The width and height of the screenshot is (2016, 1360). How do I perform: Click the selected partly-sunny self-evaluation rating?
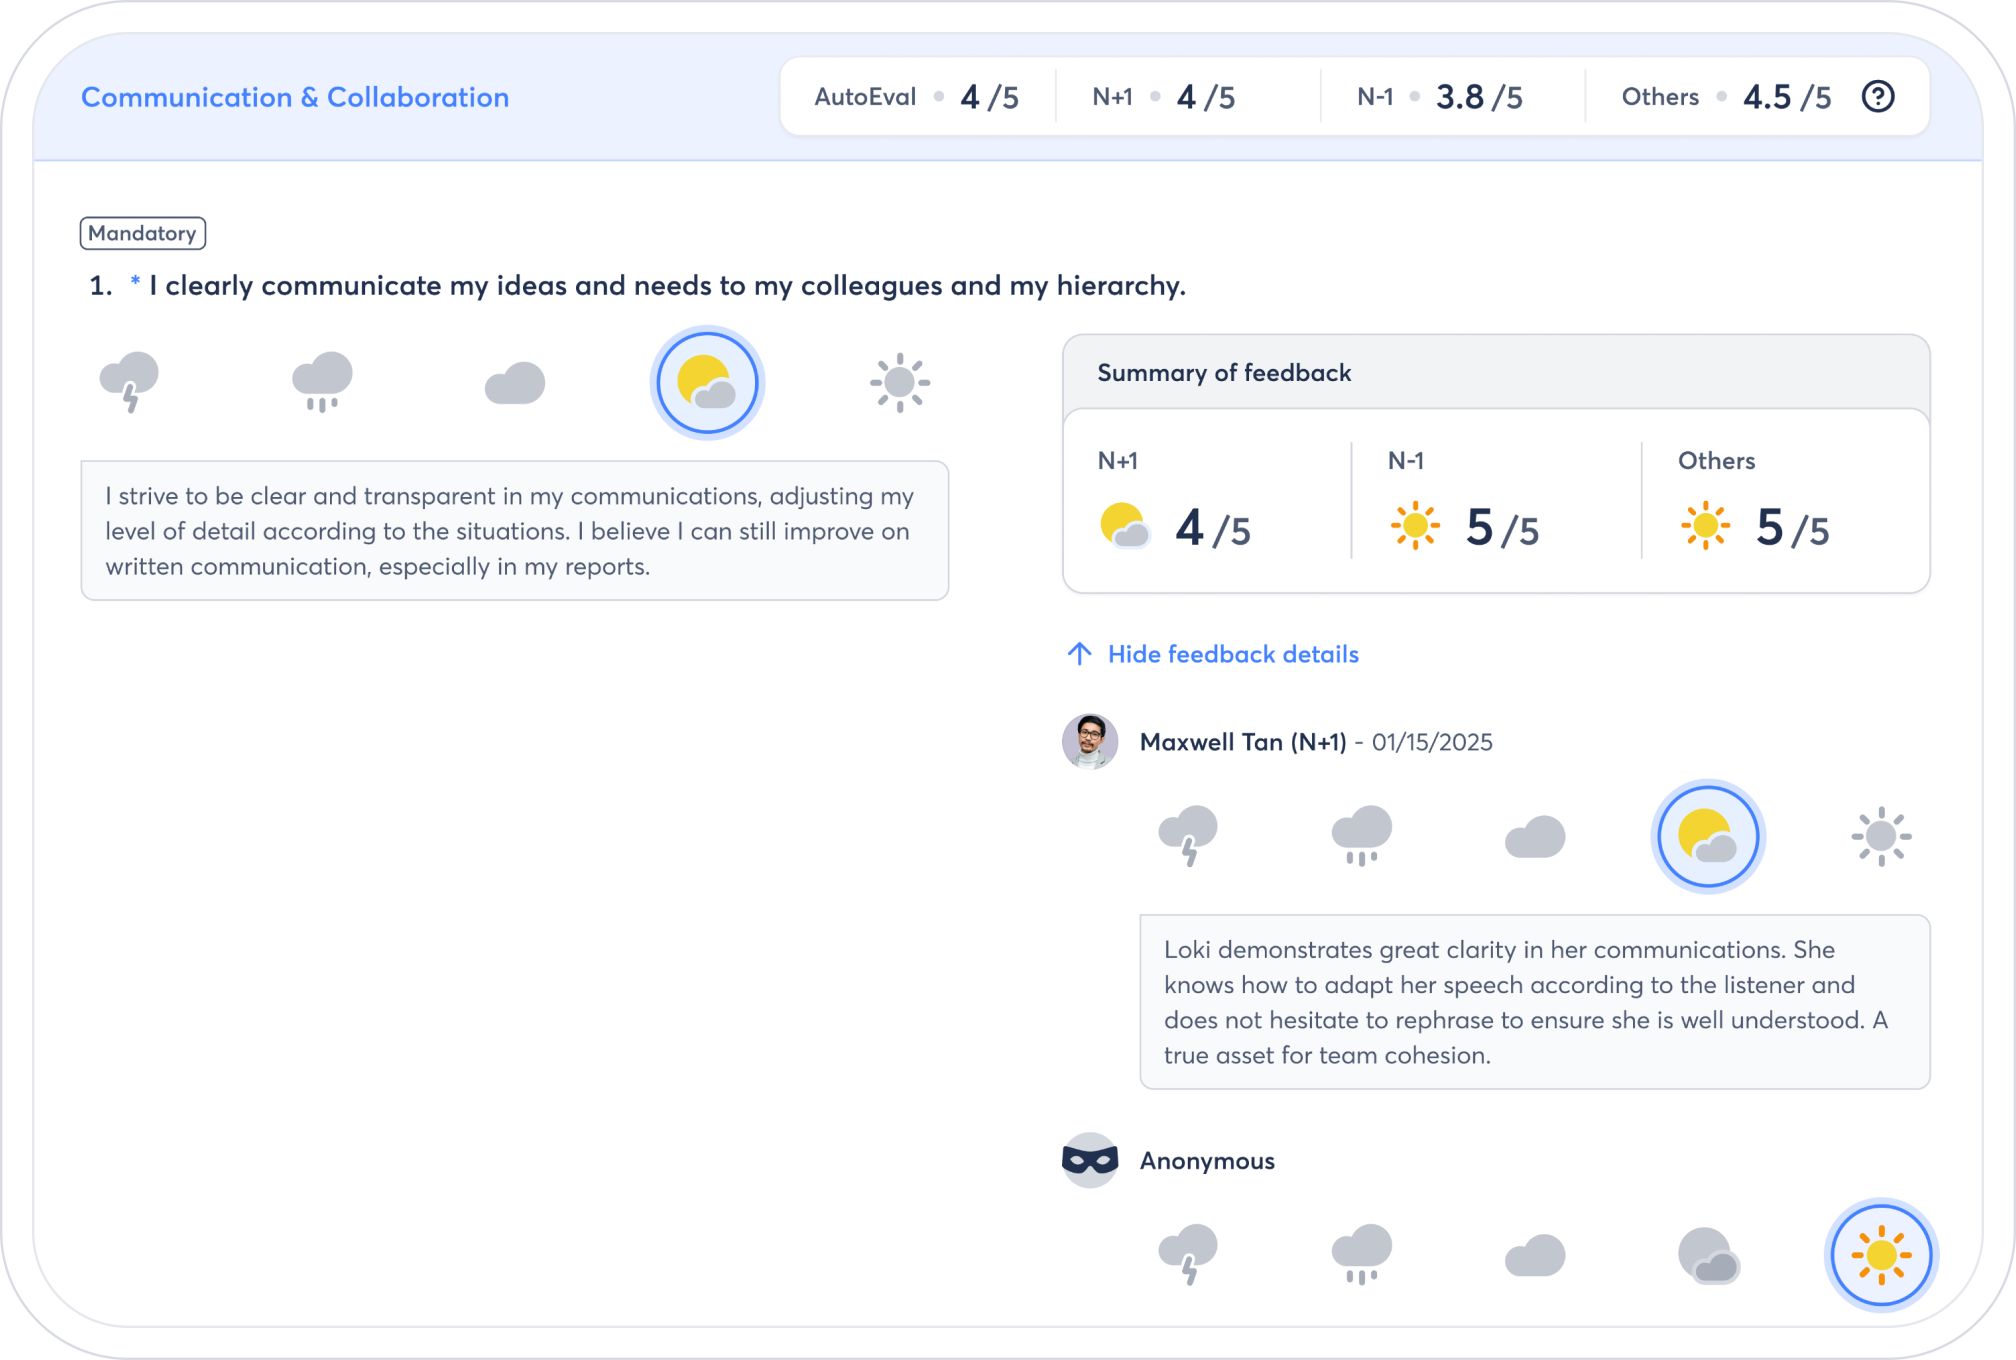coord(708,383)
